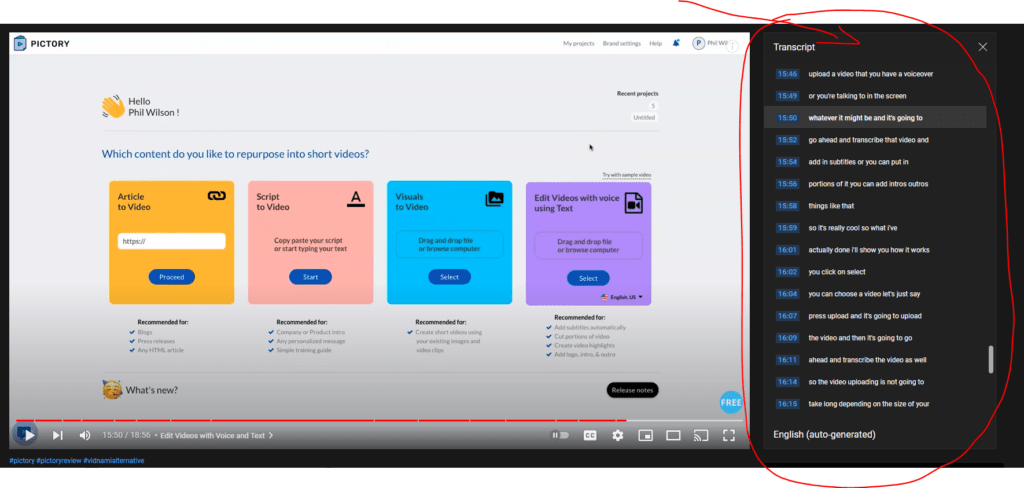Viewport: 1024px width, 488px height.
Task: Jump to transcript timestamp 16:14
Action: 787,382
